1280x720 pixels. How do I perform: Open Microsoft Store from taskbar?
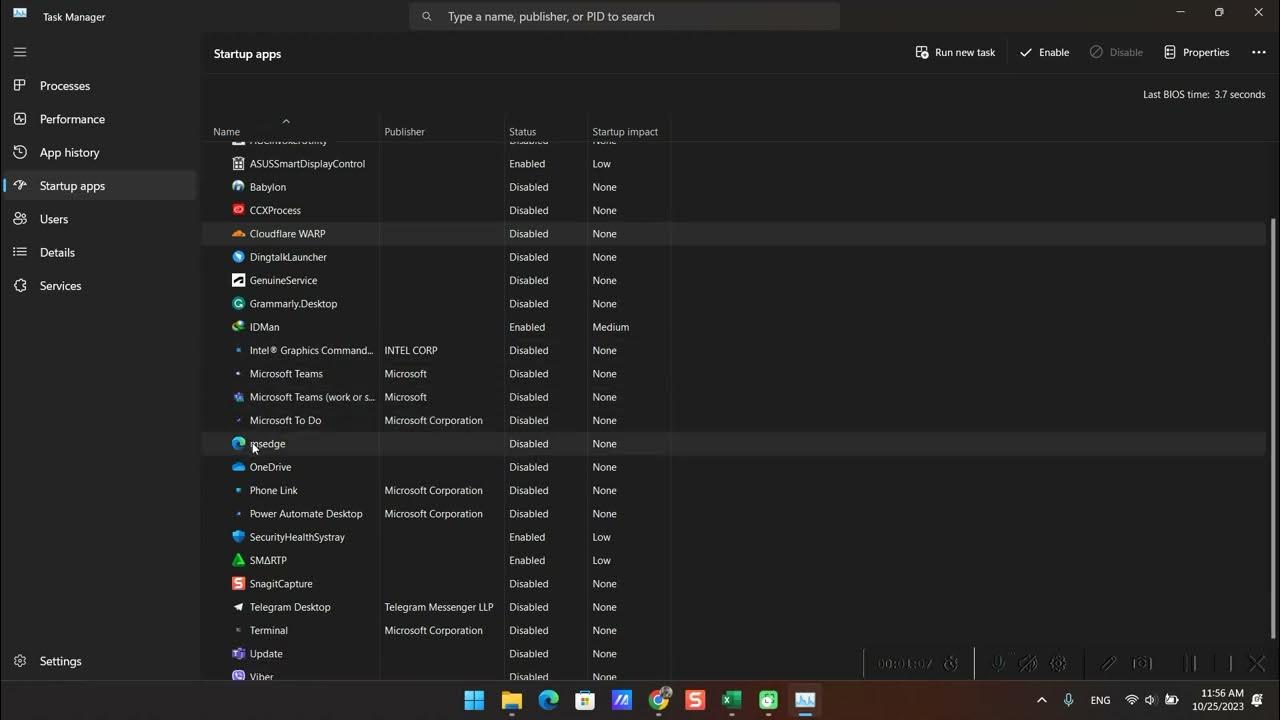585,700
